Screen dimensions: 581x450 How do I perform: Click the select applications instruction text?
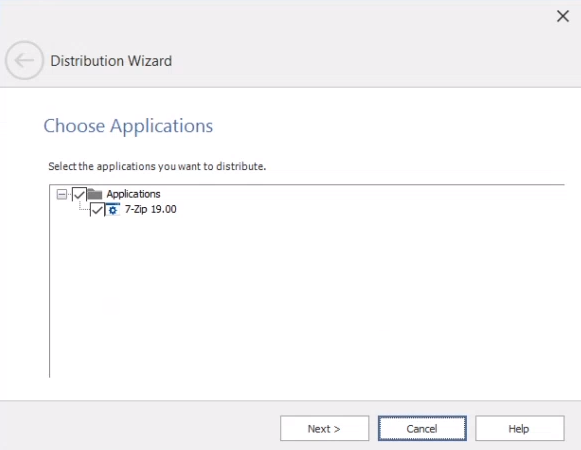pos(157,166)
